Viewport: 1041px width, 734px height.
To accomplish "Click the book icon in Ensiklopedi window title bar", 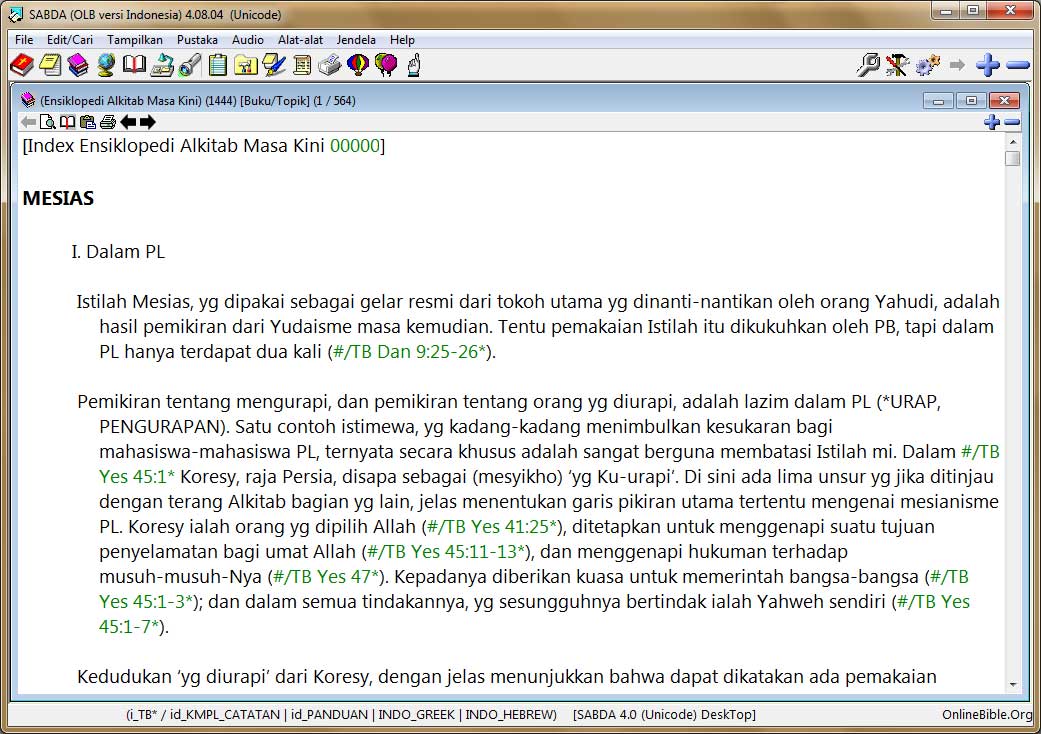I will point(28,101).
